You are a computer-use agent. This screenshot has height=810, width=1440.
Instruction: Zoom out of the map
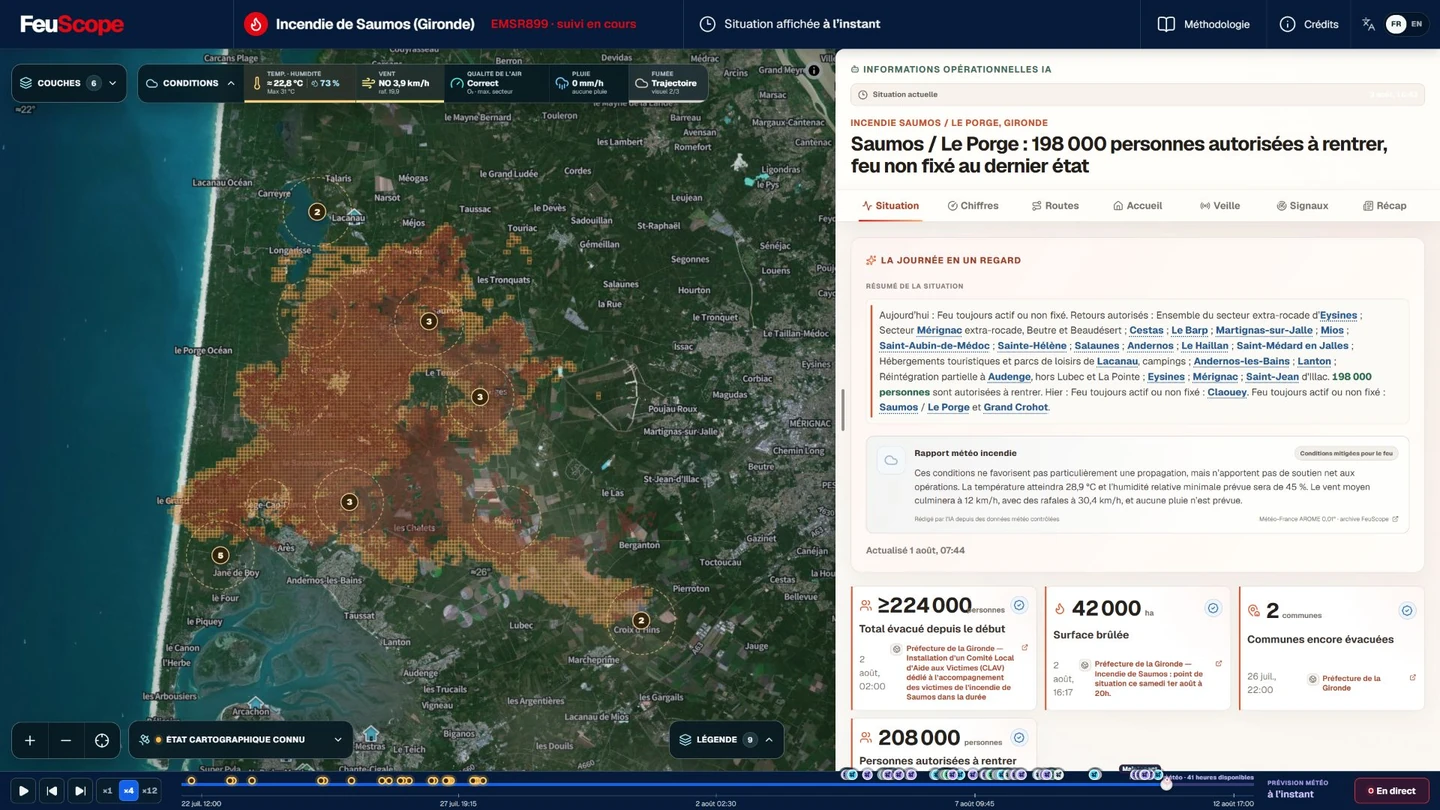pyautogui.click(x=66, y=740)
